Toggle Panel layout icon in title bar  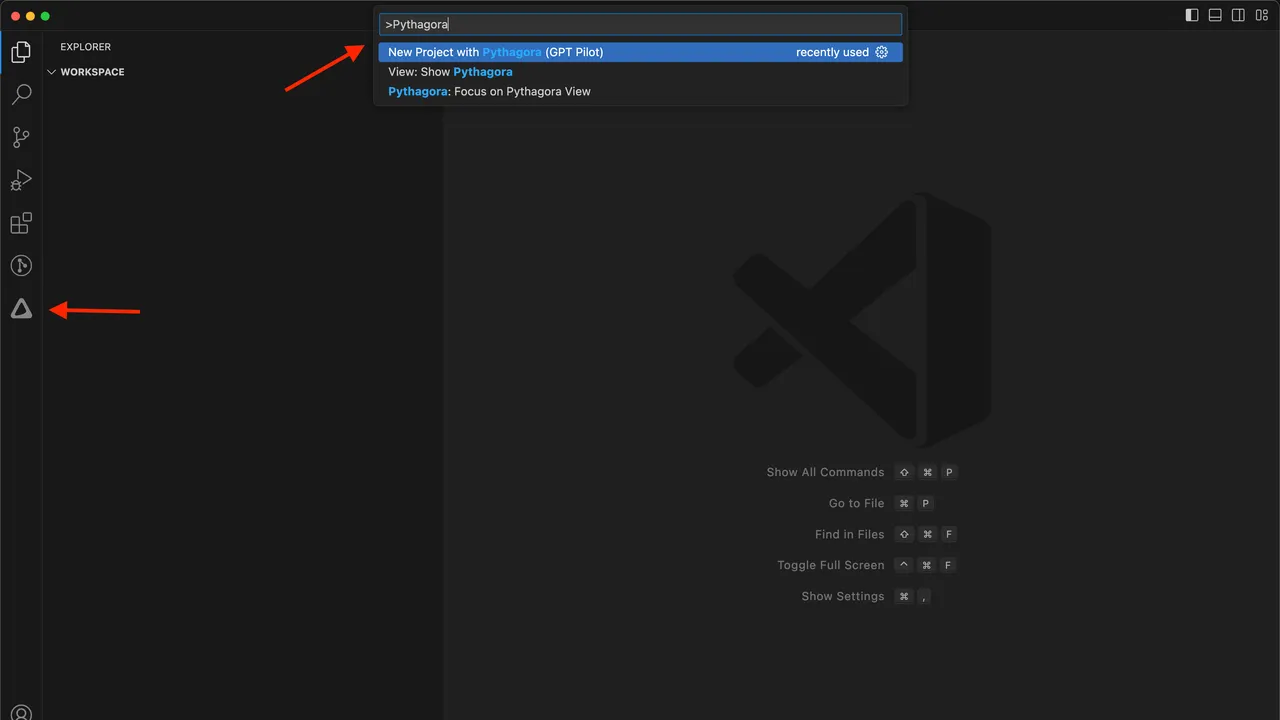point(1215,15)
